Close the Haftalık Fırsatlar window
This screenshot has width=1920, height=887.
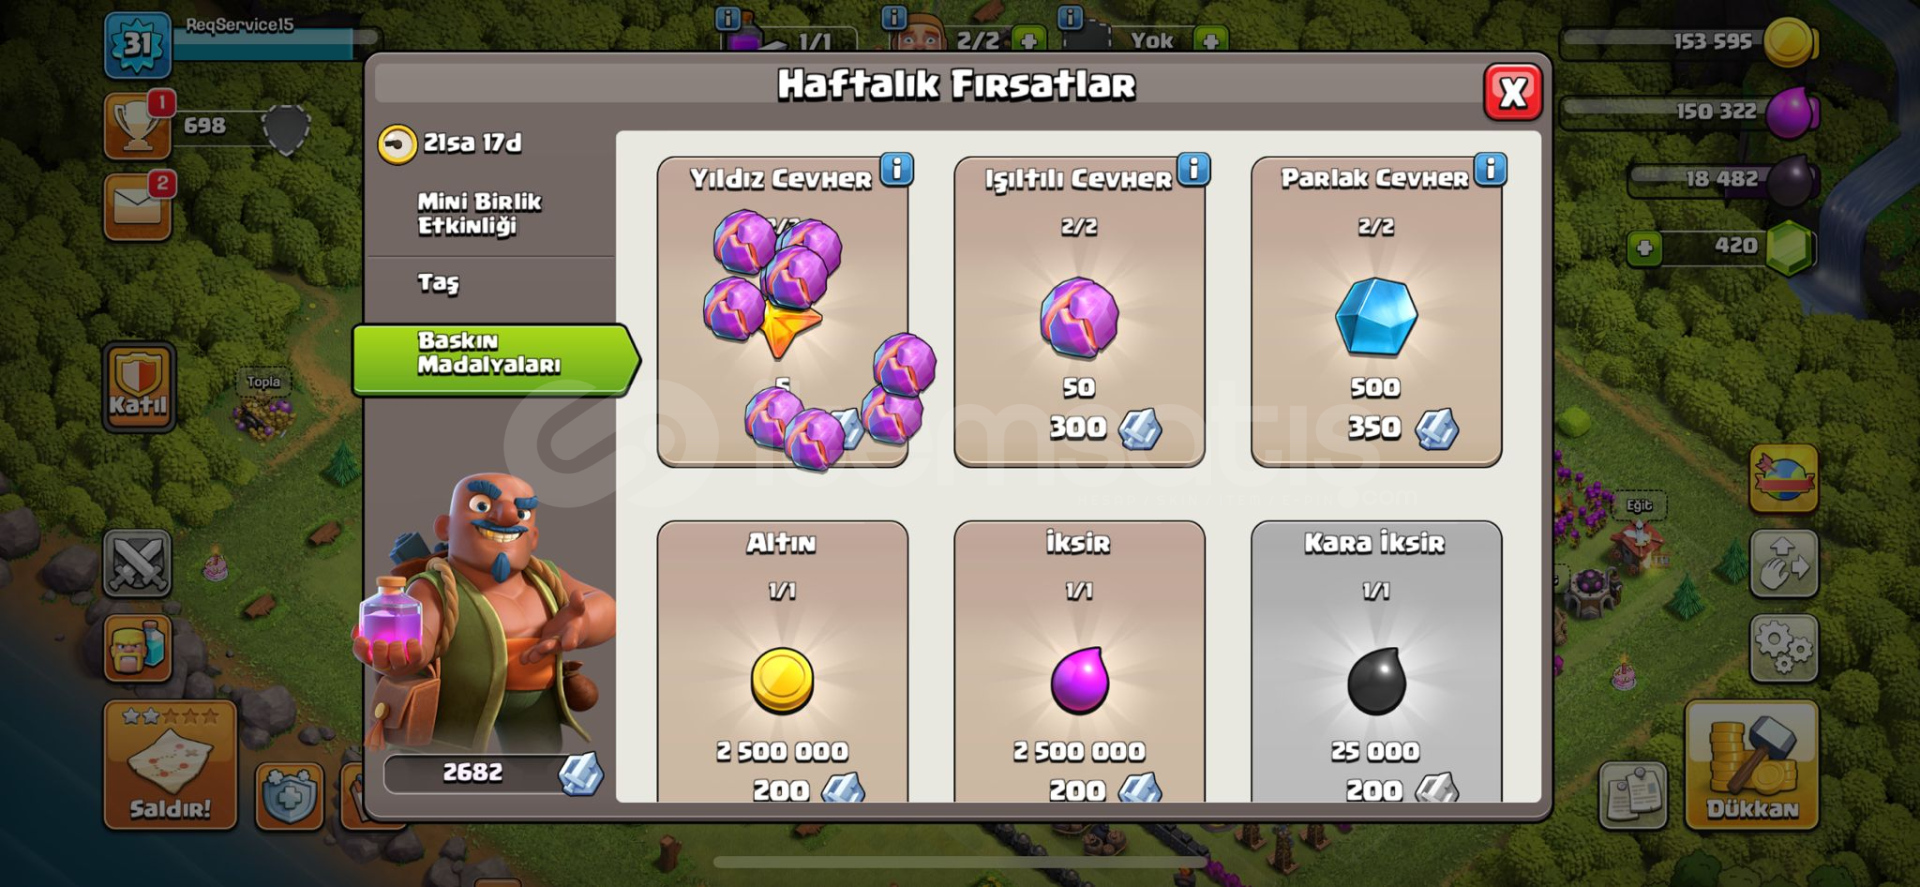point(1513,92)
